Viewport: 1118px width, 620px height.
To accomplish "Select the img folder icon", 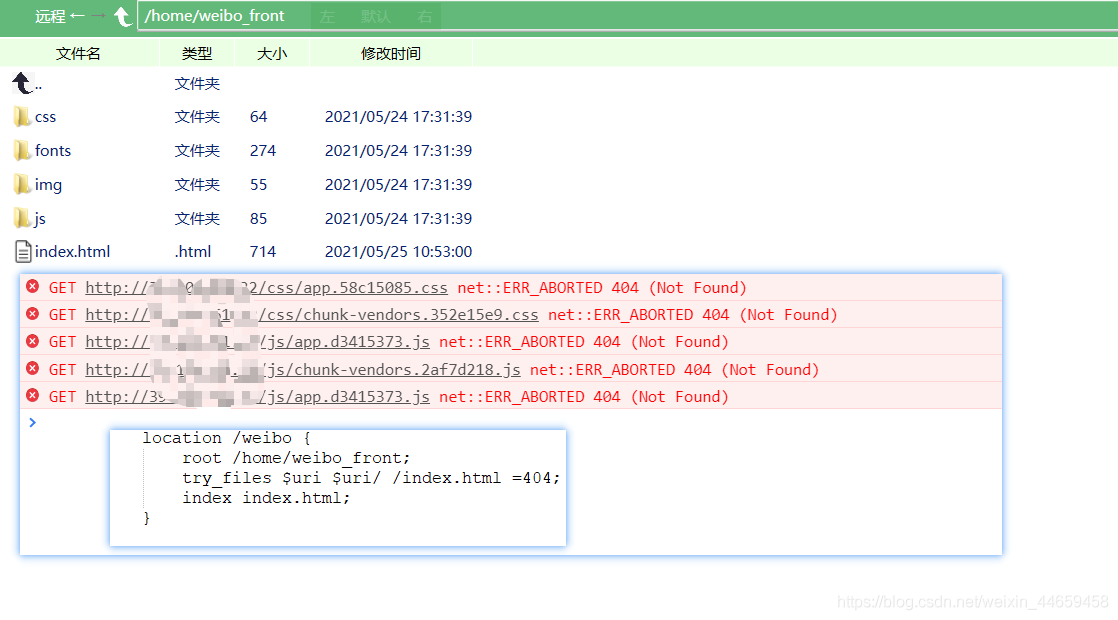I will 22,185.
